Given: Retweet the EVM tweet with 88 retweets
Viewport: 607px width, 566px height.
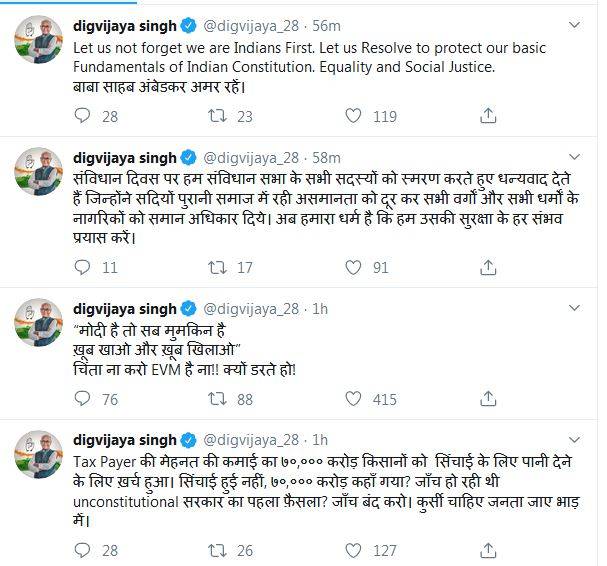Looking at the screenshot, I should [x=213, y=399].
